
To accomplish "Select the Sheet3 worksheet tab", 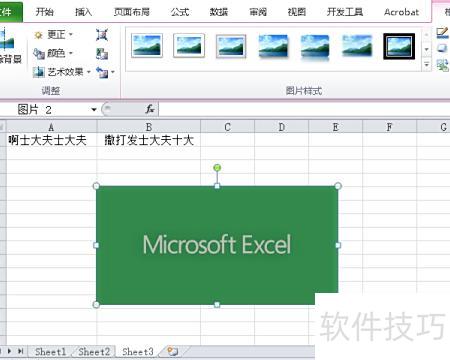I will [137, 351].
